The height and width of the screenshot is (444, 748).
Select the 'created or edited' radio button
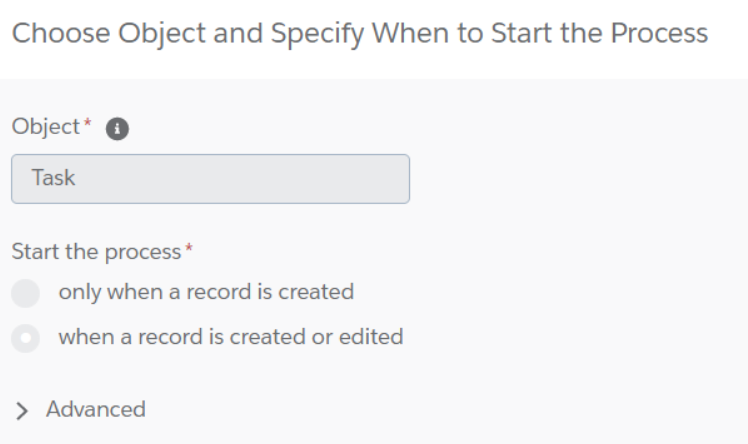[26, 338]
